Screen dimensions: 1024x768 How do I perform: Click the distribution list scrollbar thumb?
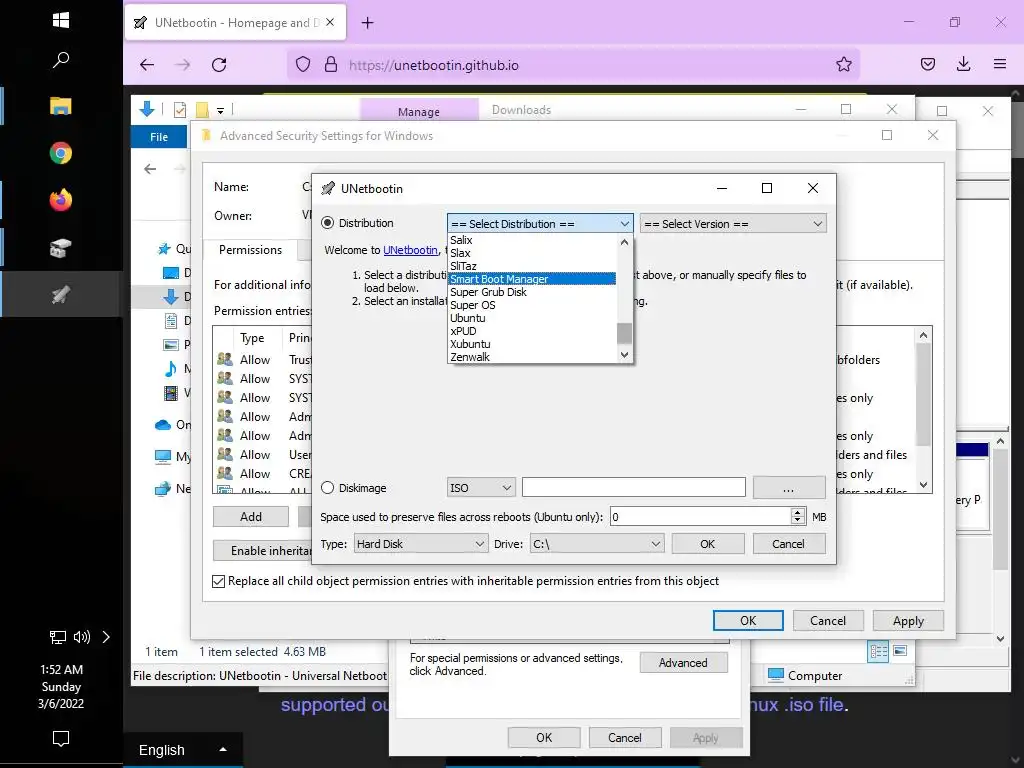coord(624,333)
